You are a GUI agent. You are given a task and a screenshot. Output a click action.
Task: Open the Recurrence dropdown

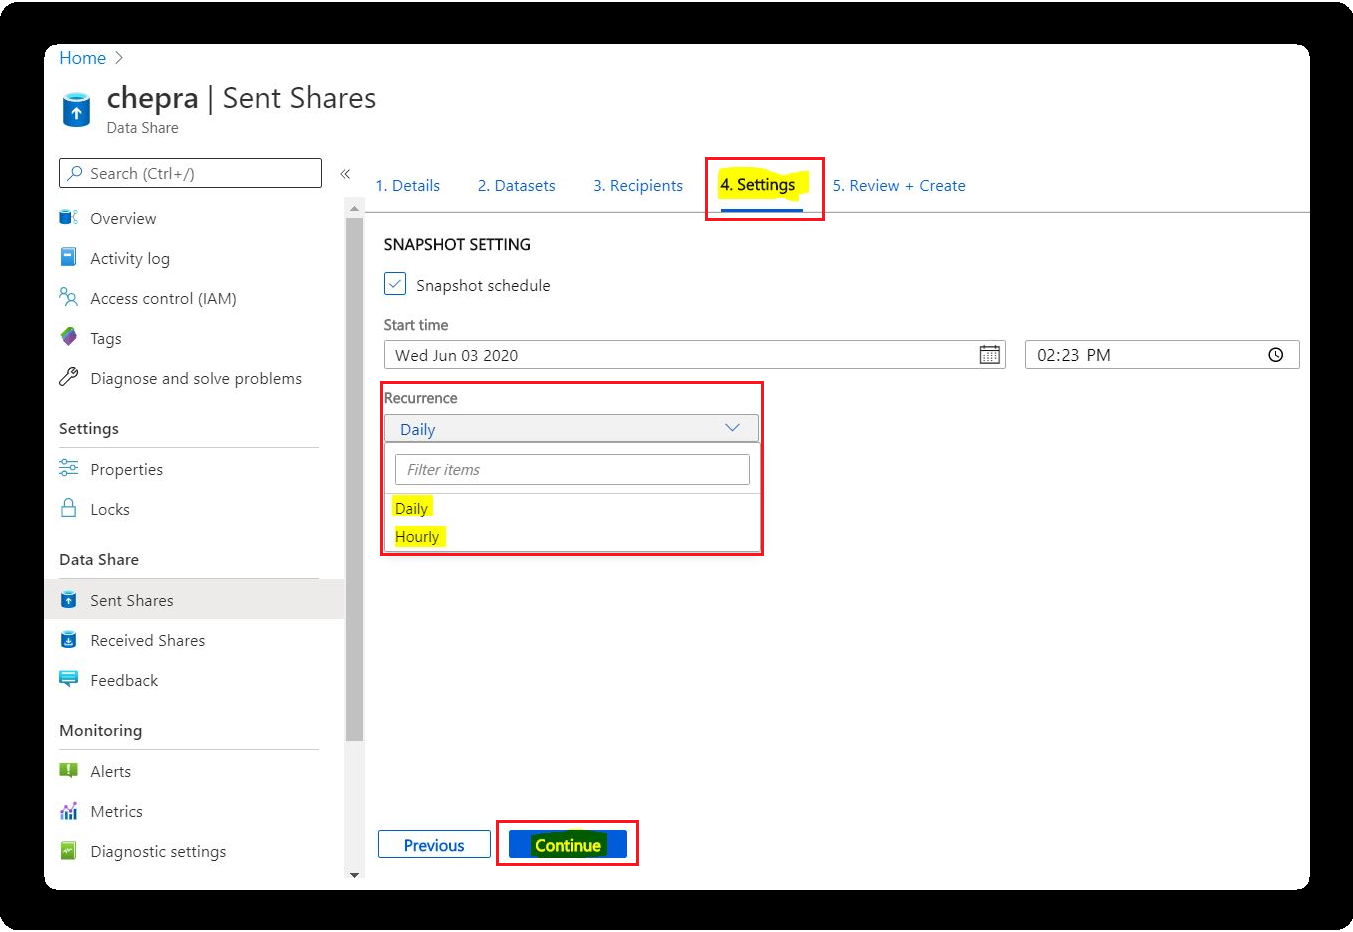click(x=571, y=429)
